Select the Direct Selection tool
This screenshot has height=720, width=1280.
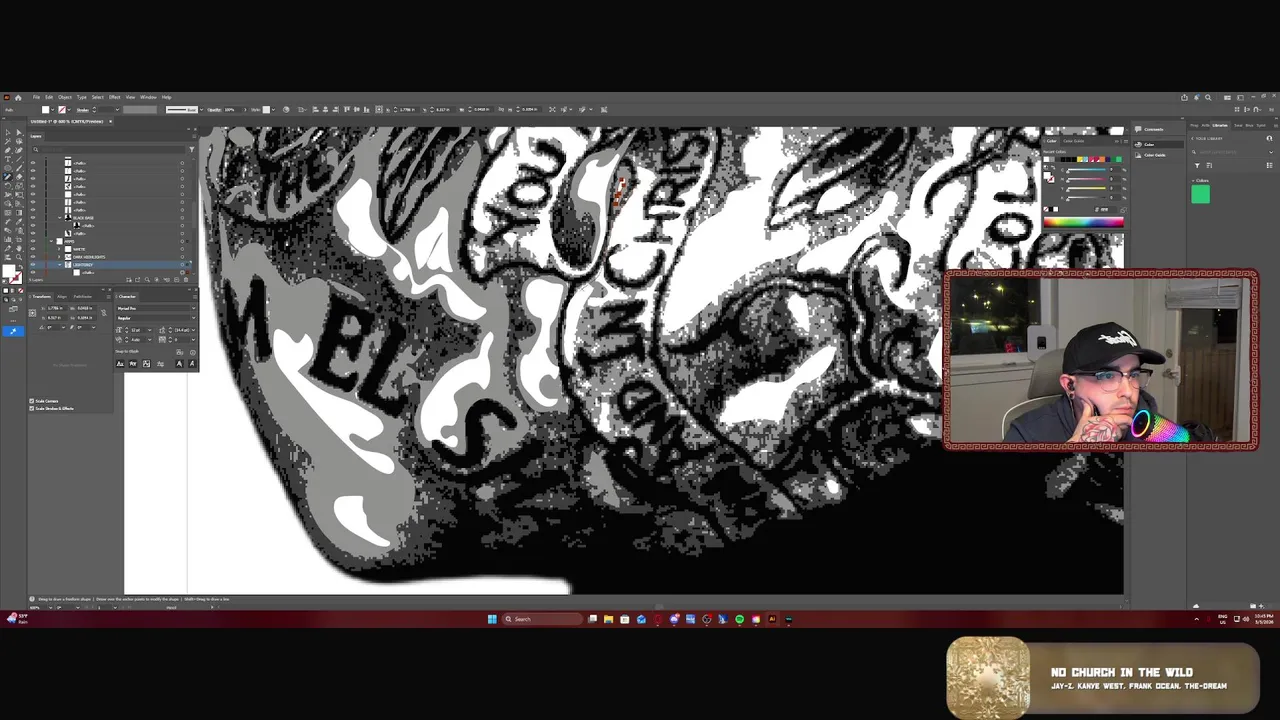(19, 132)
